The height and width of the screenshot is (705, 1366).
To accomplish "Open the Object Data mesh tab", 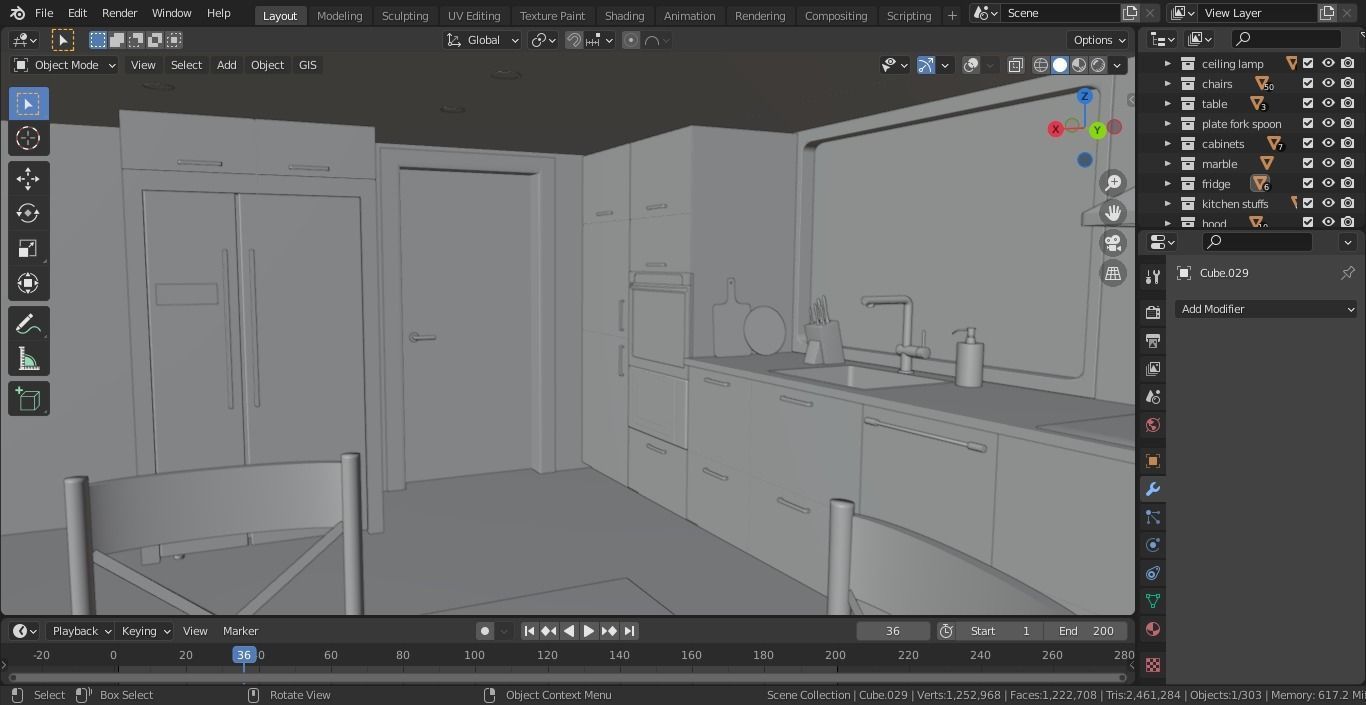I will tap(1153, 601).
